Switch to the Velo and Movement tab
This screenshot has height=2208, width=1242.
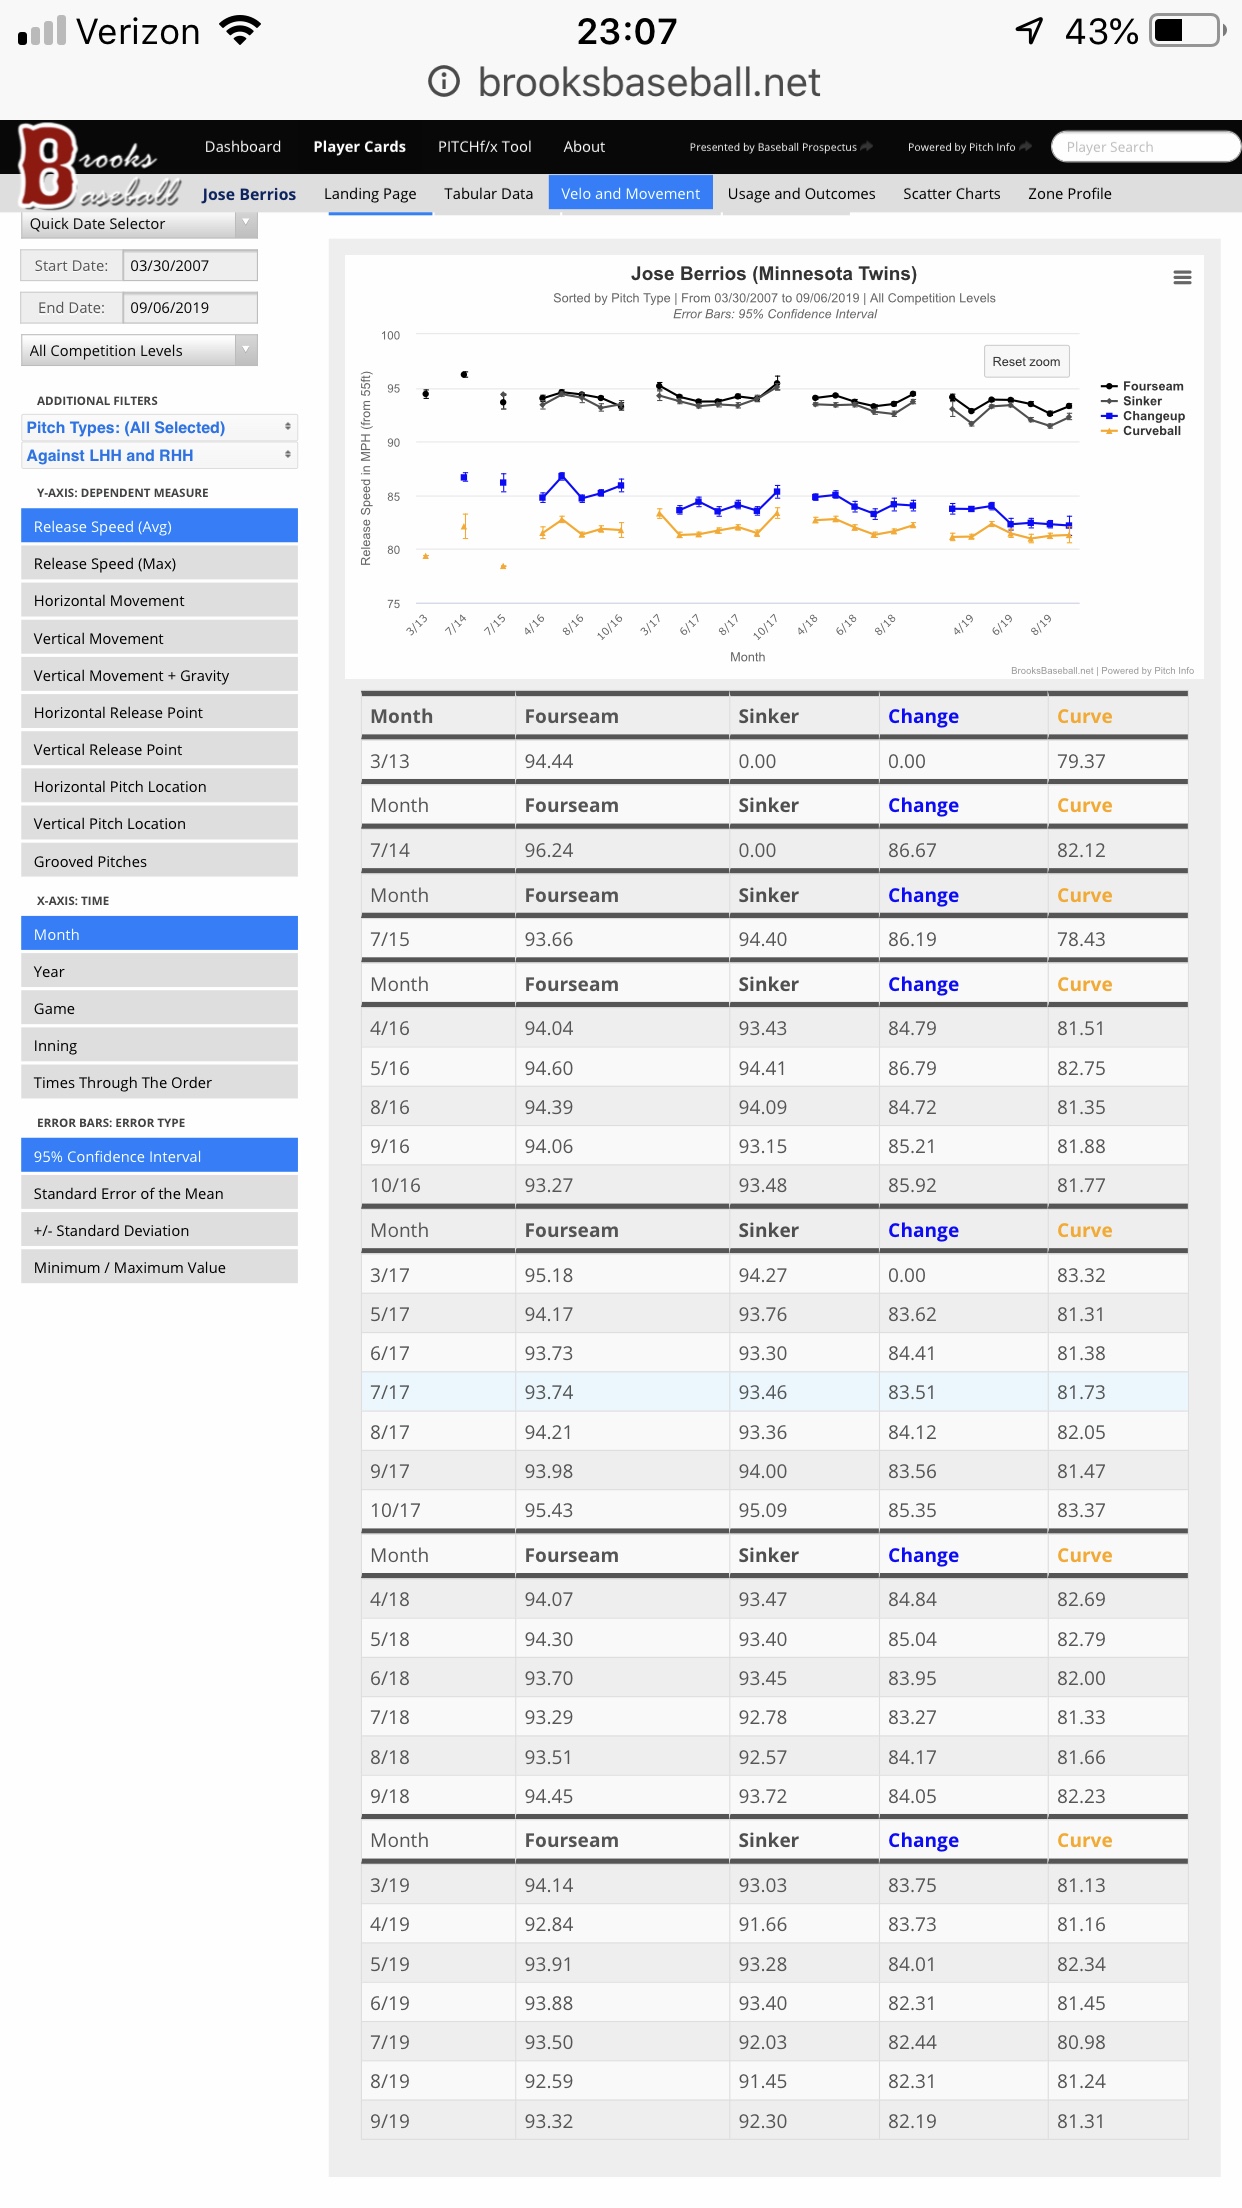[630, 193]
